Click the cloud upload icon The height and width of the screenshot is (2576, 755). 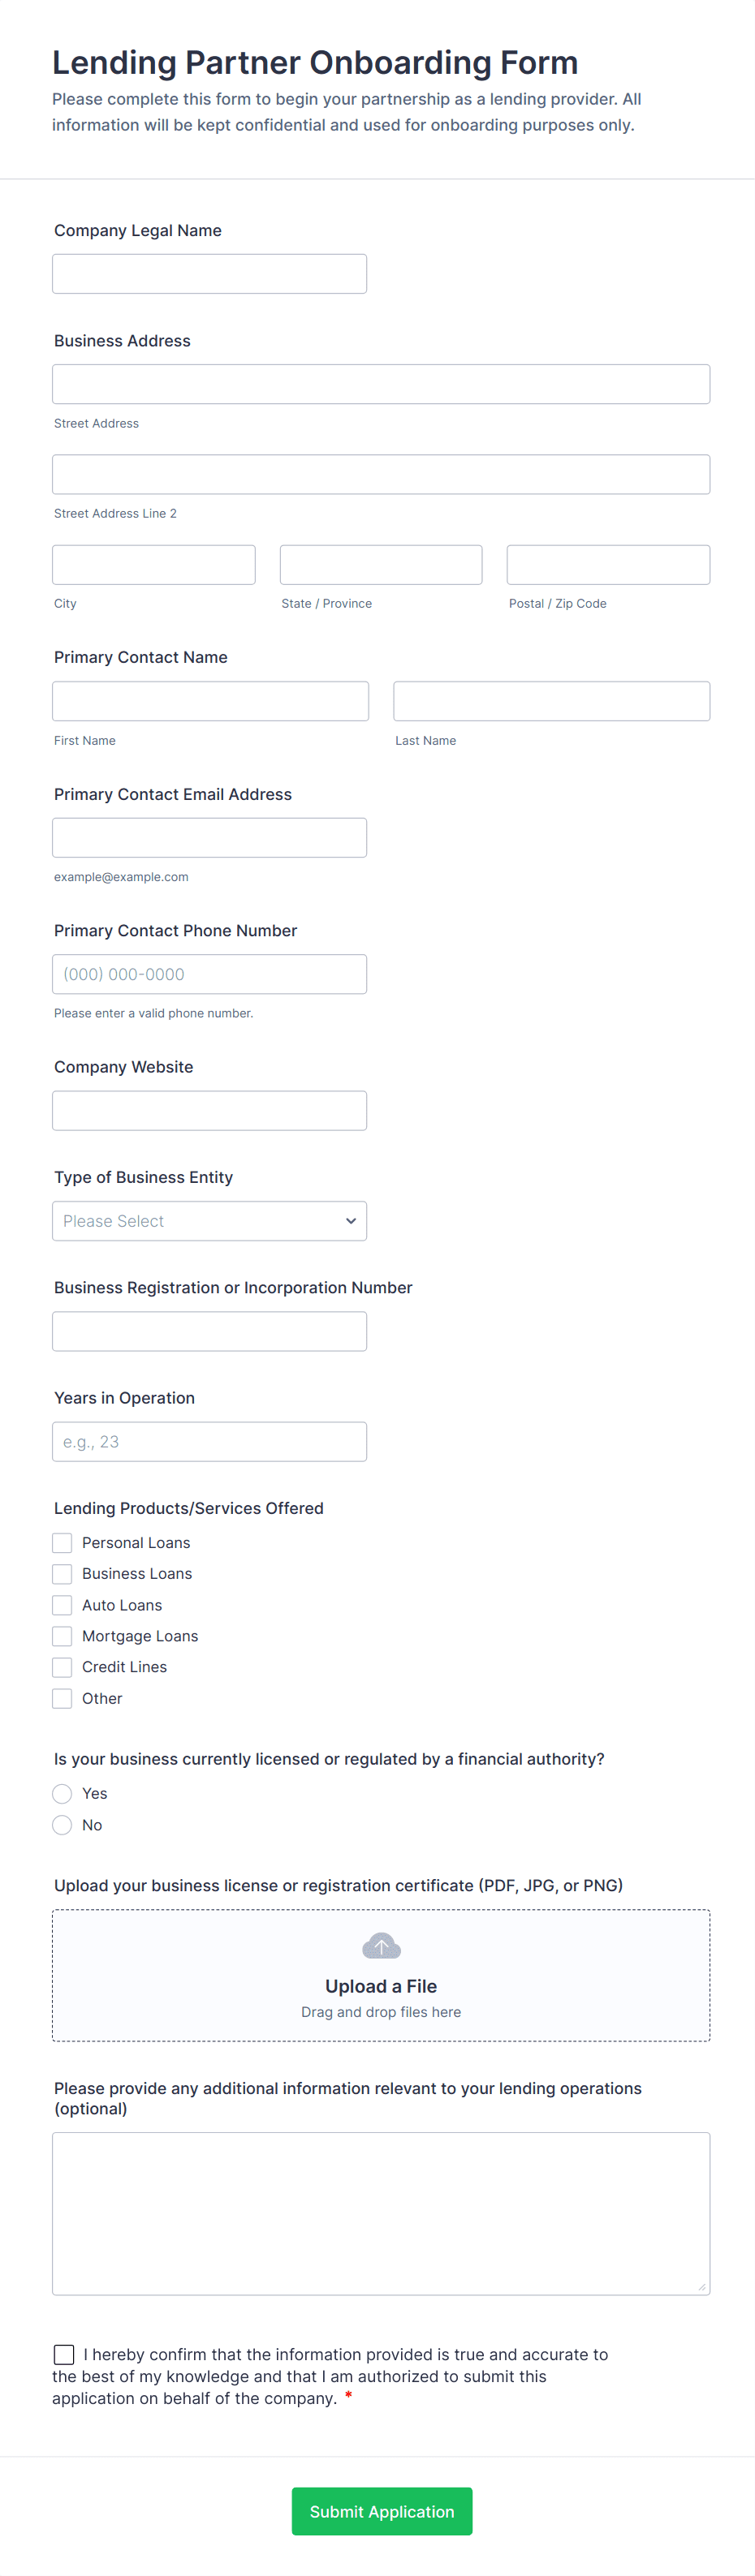(x=381, y=1946)
